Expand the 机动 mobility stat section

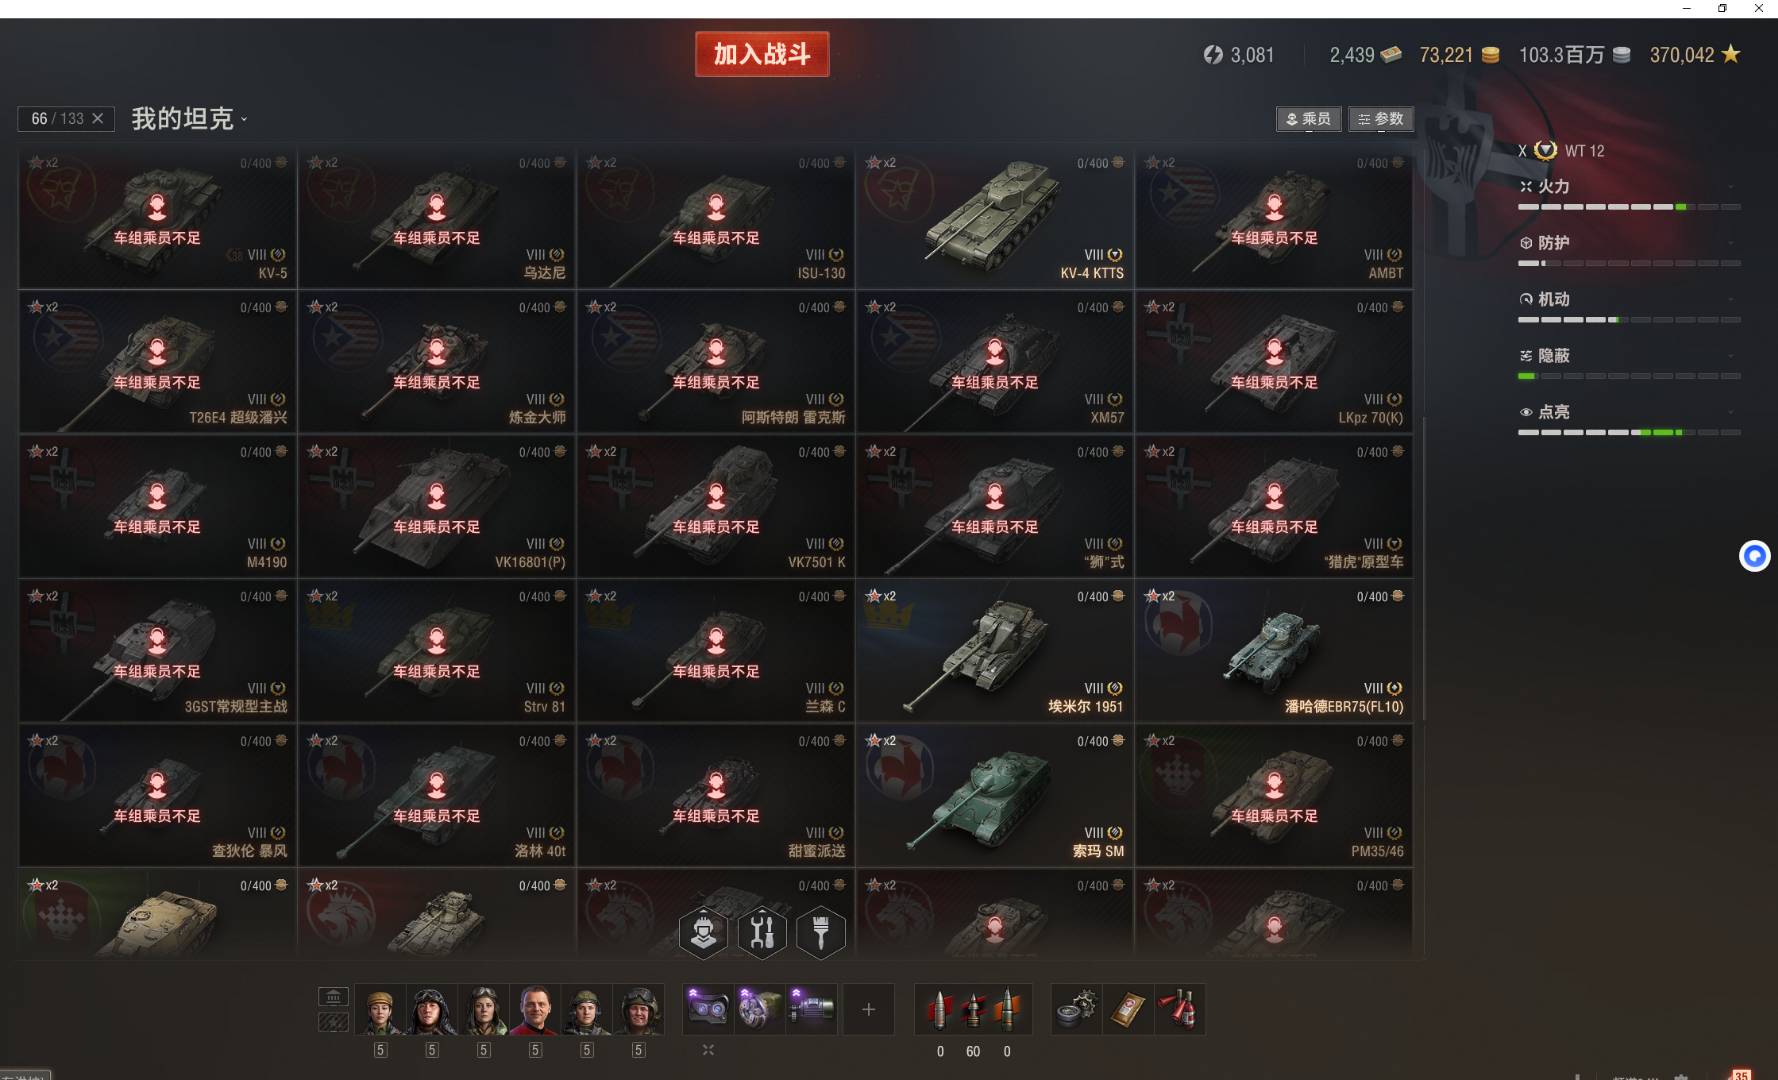(x=1629, y=299)
